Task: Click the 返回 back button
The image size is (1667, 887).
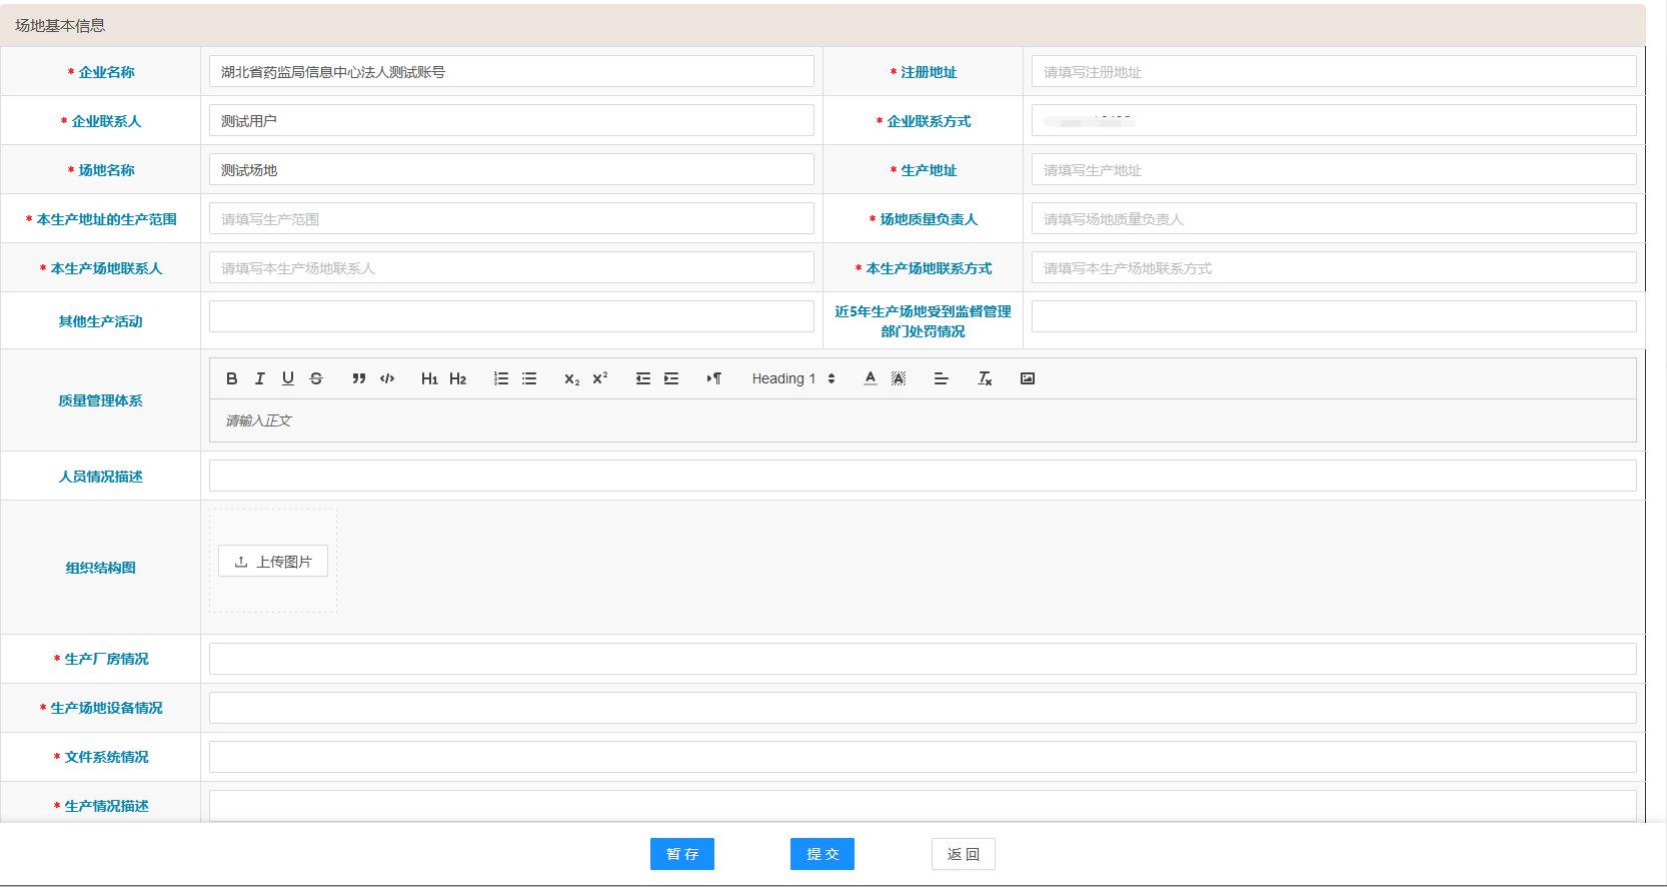Action: (x=963, y=854)
